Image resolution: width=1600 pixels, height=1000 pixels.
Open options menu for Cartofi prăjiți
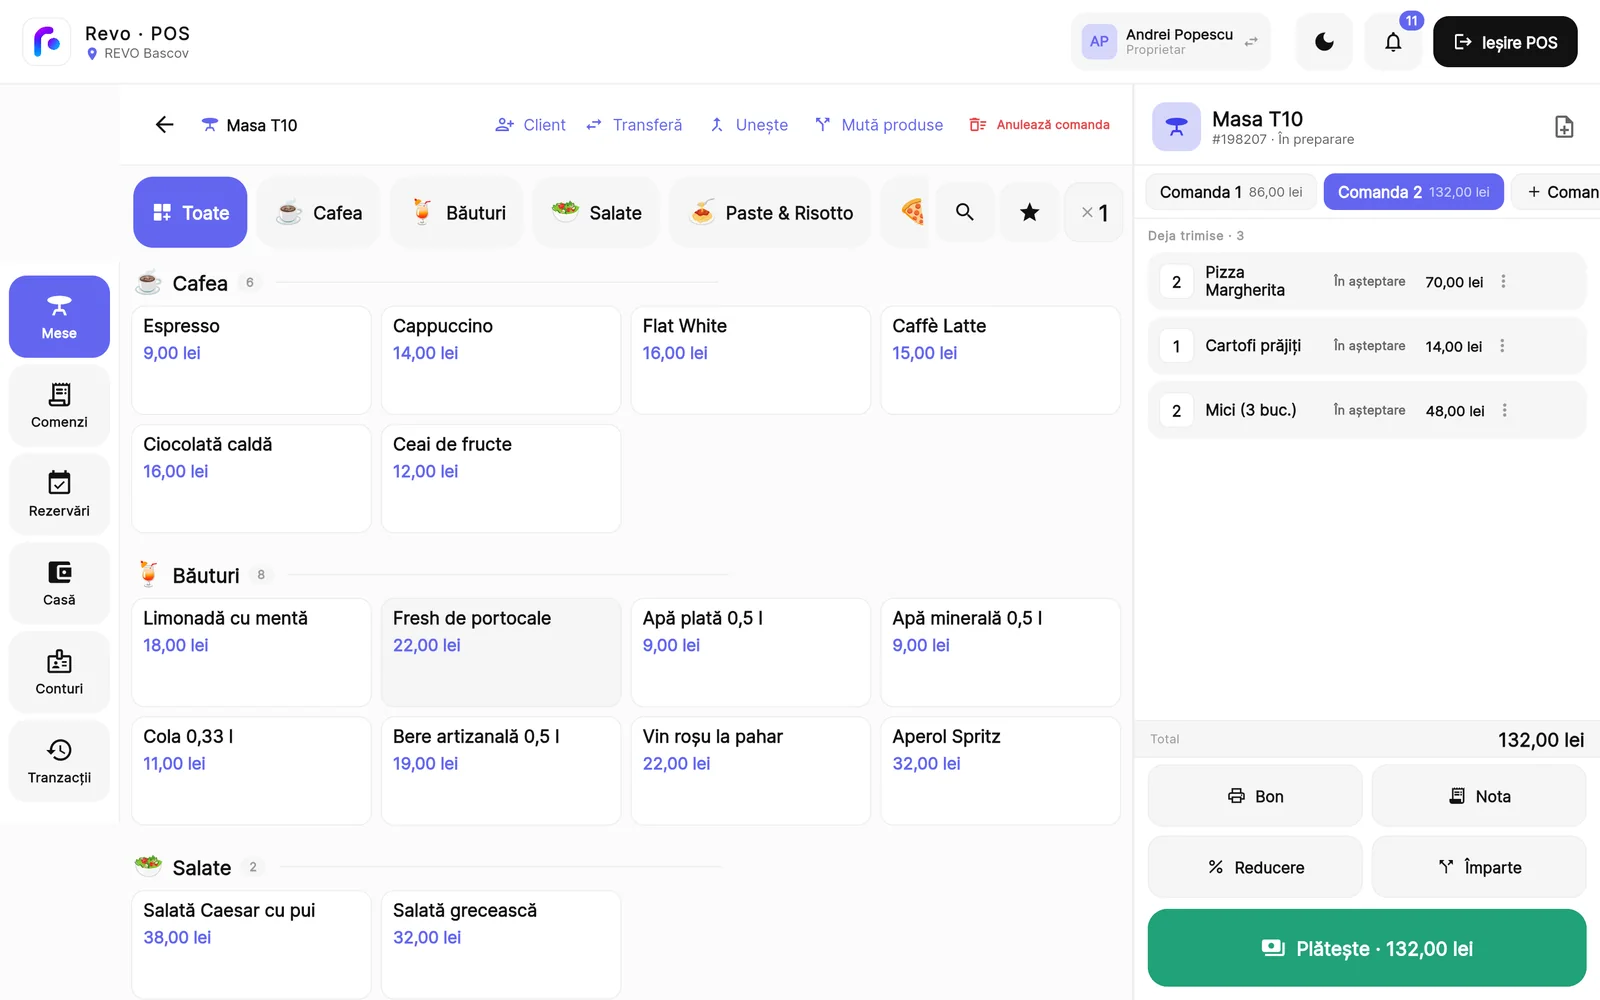point(1502,346)
